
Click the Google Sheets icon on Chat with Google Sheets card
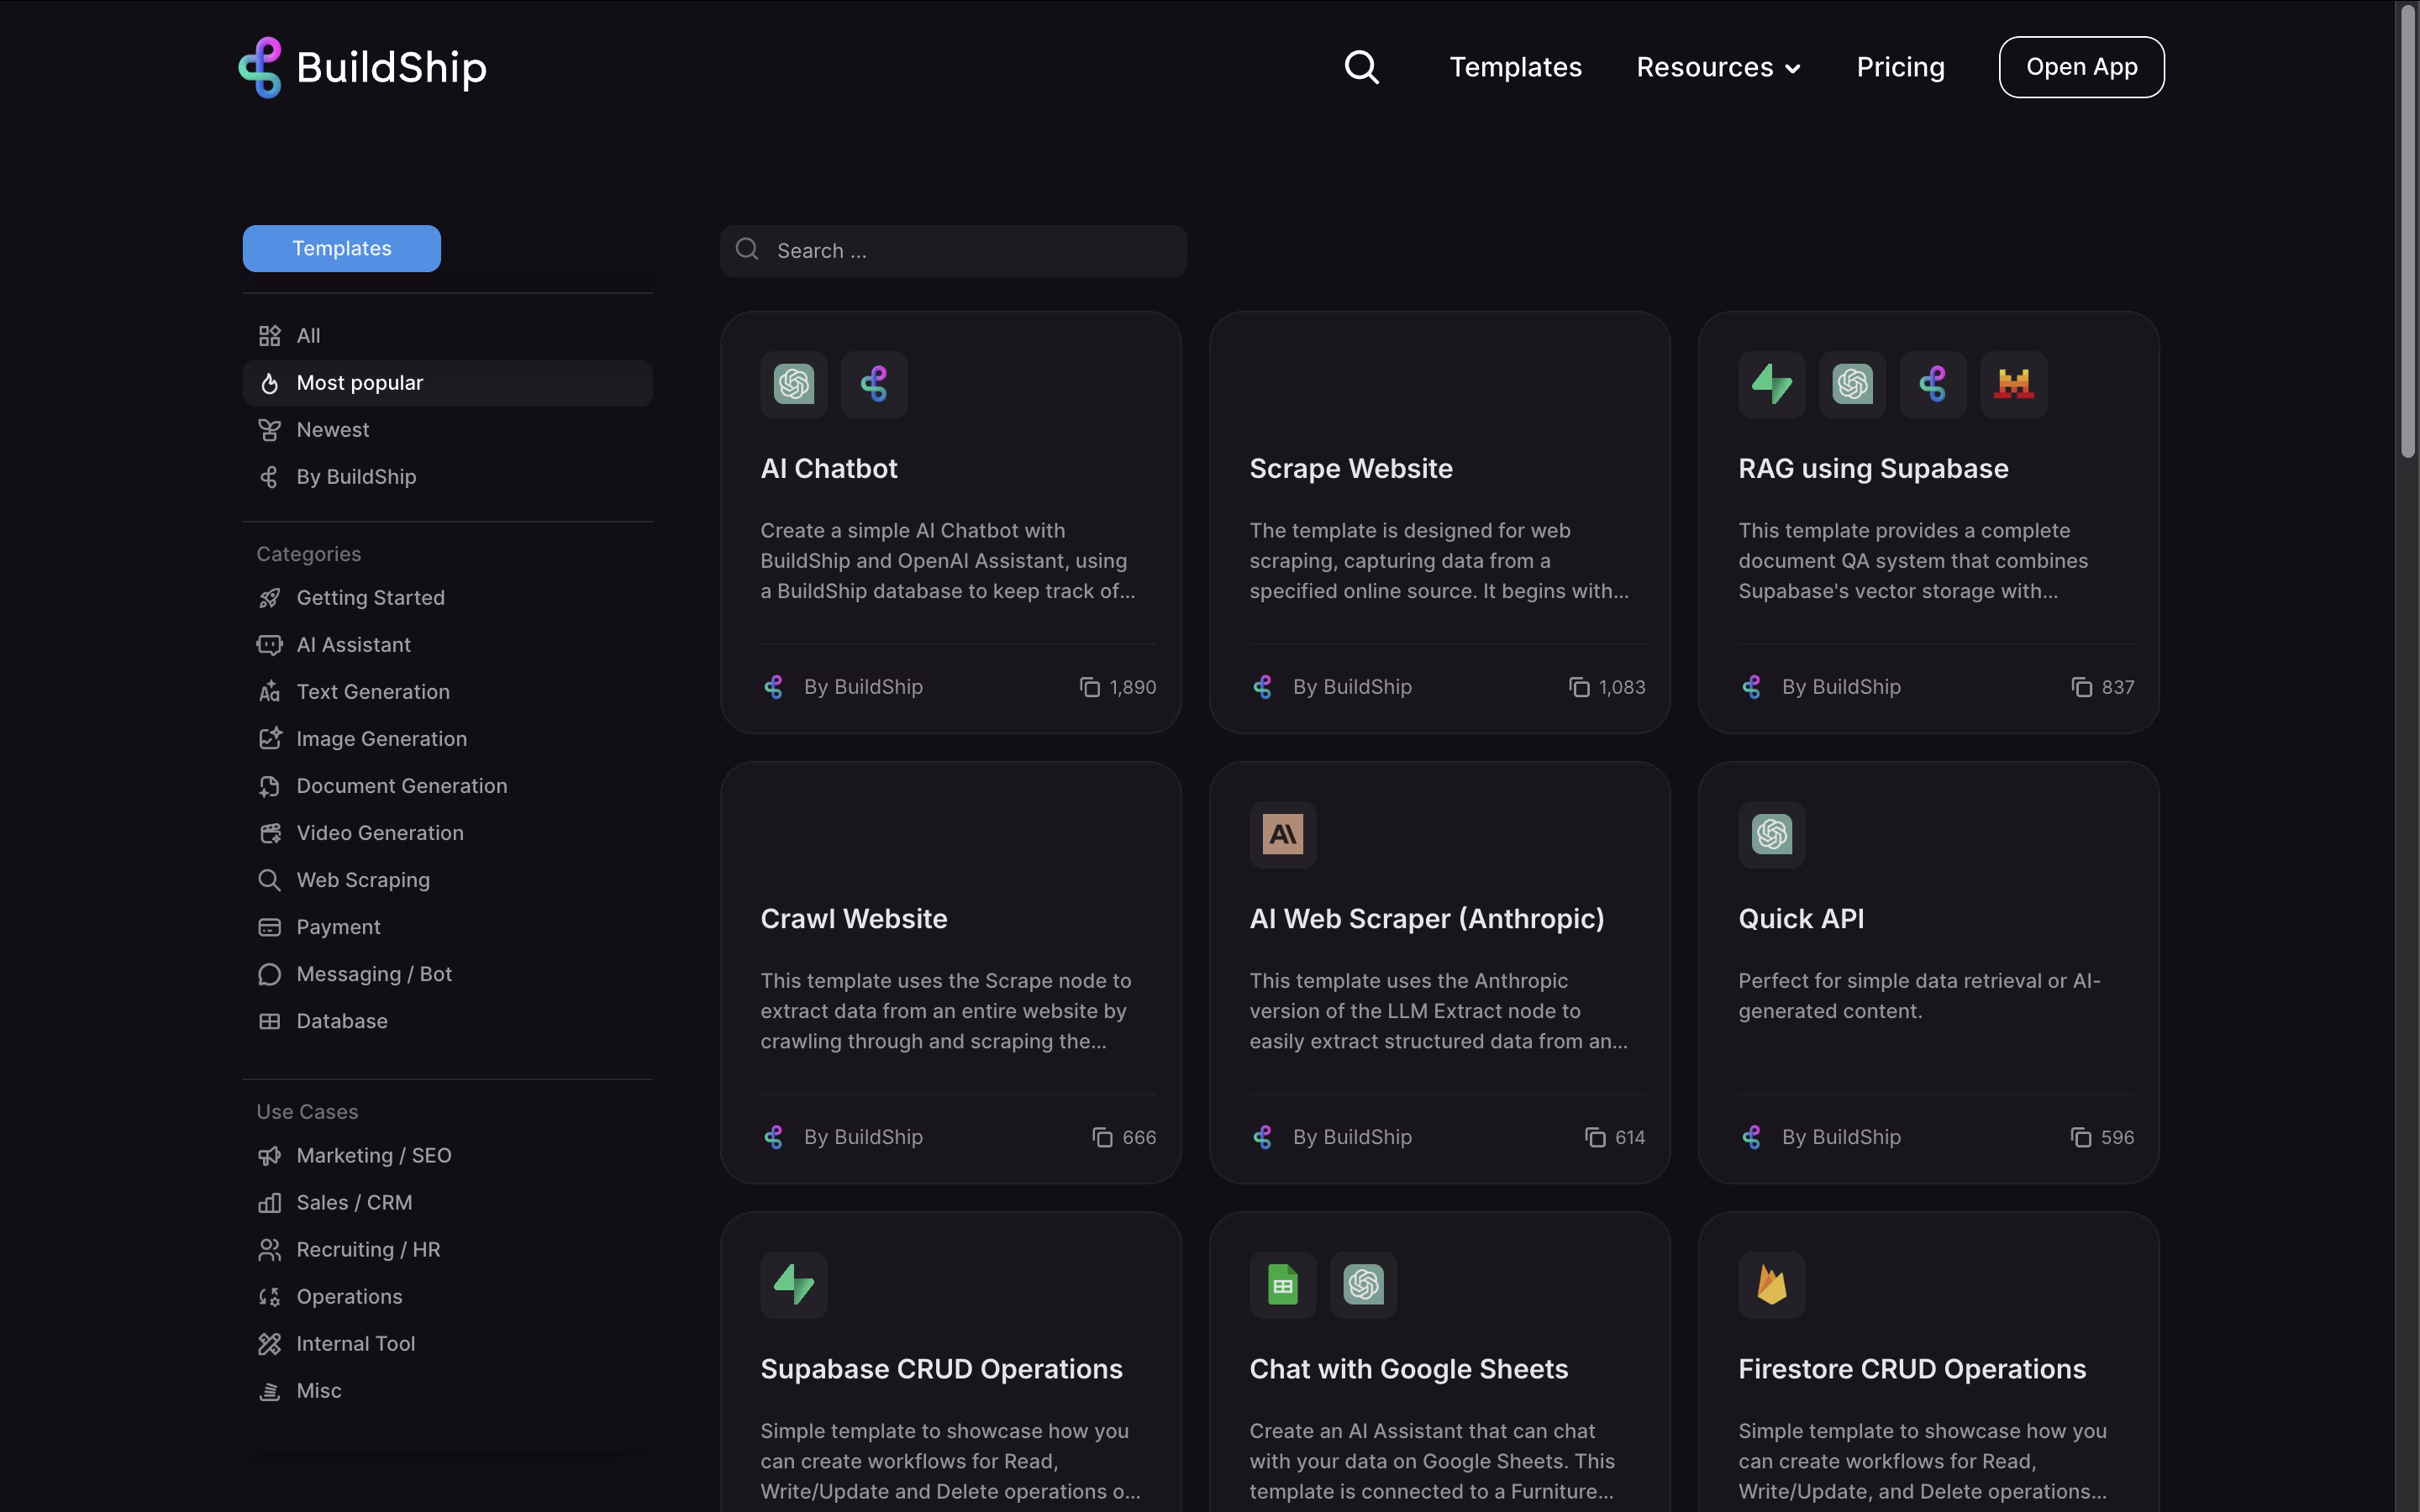[x=1283, y=1284]
